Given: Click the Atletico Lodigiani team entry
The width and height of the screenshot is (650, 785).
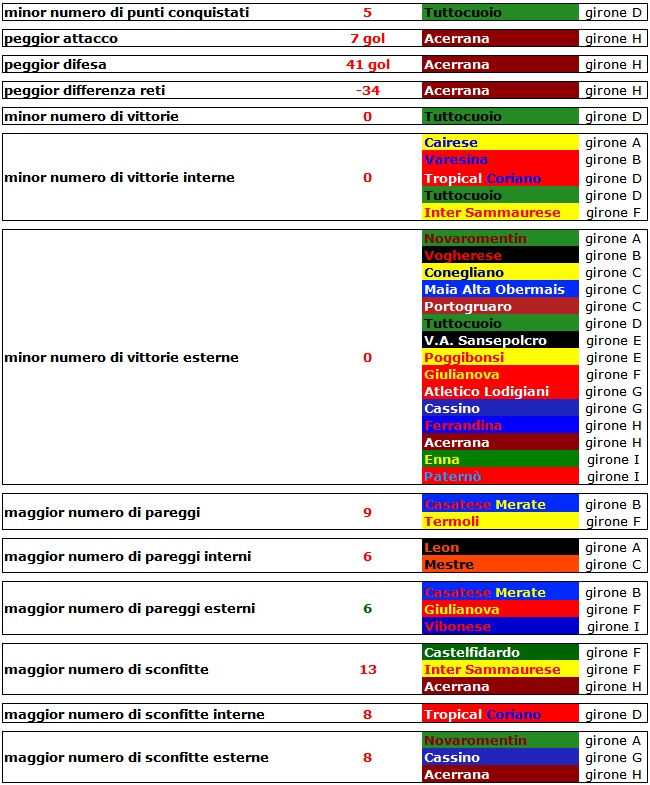Looking at the screenshot, I should 500,392.
